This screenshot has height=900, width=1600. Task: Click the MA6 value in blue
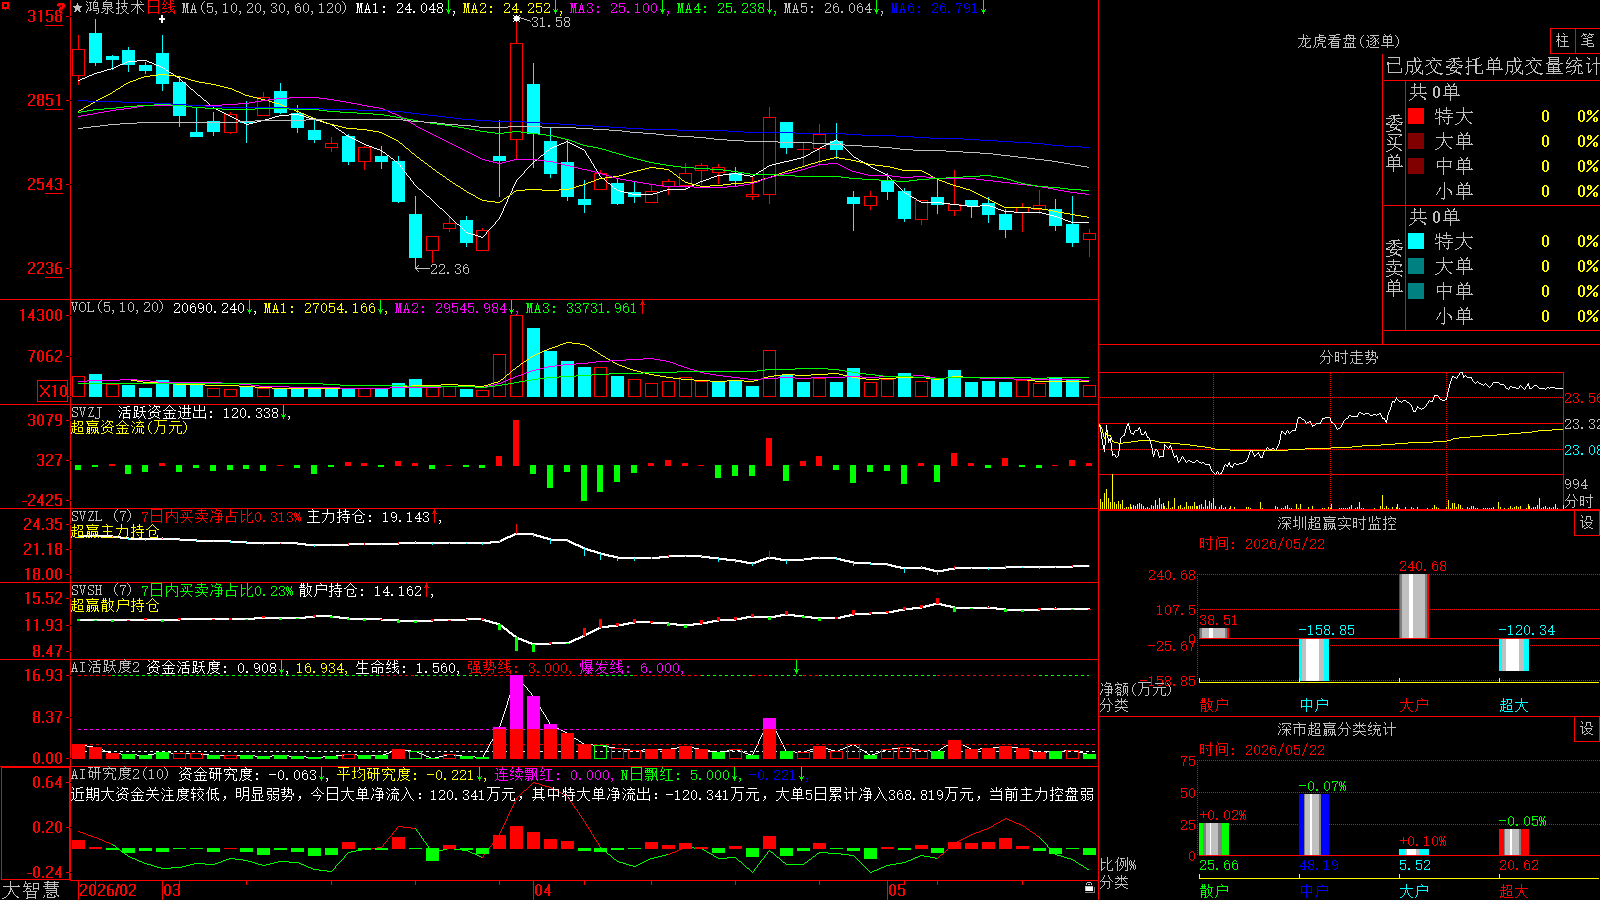click(937, 8)
